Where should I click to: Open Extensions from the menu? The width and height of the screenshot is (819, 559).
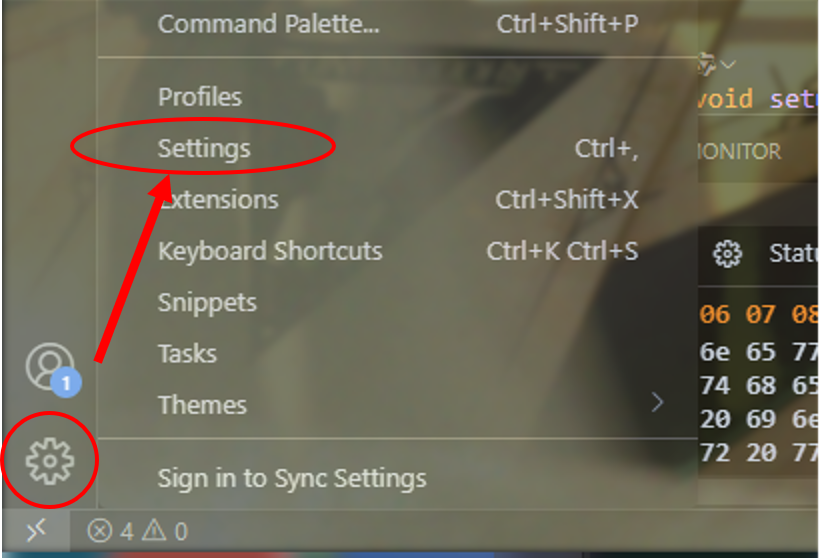coord(218,200)
